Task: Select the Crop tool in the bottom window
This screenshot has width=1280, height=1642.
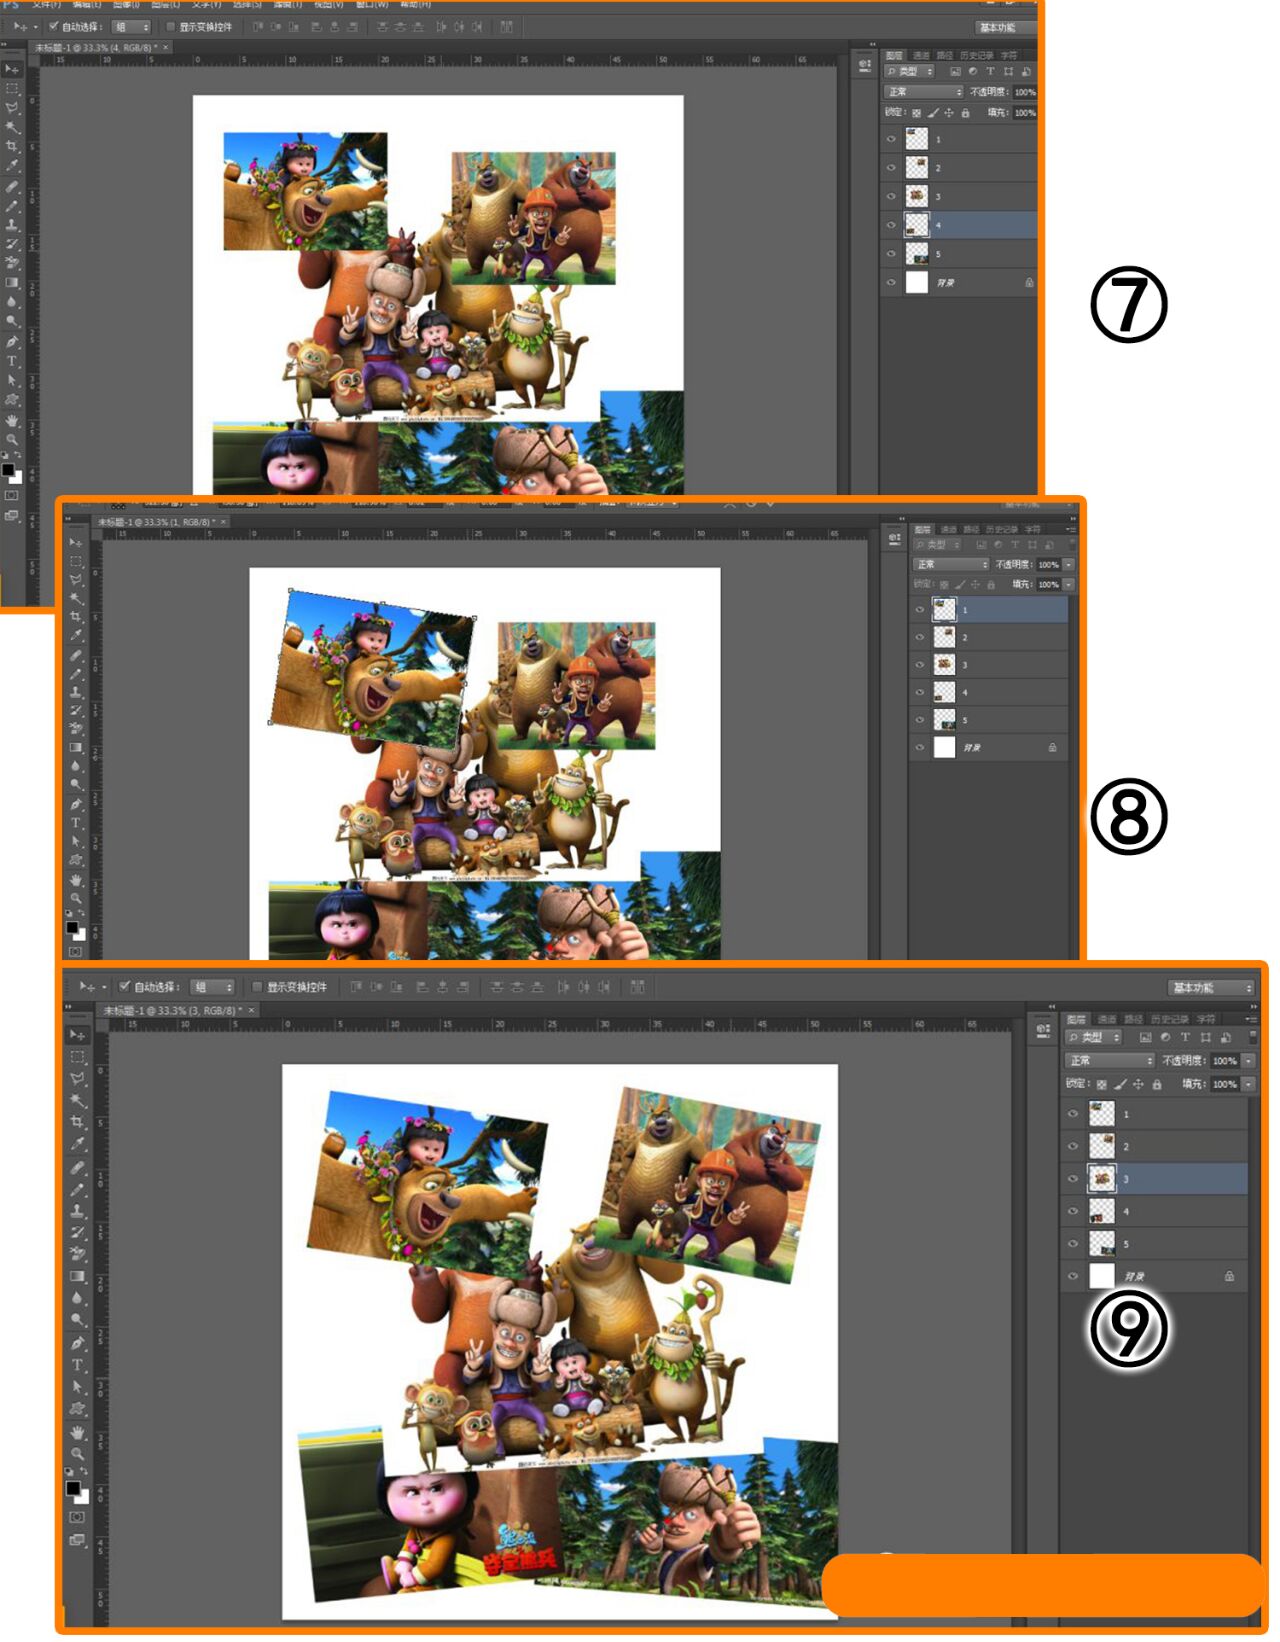Action: pyautogui.click(x=77, y=1122)
